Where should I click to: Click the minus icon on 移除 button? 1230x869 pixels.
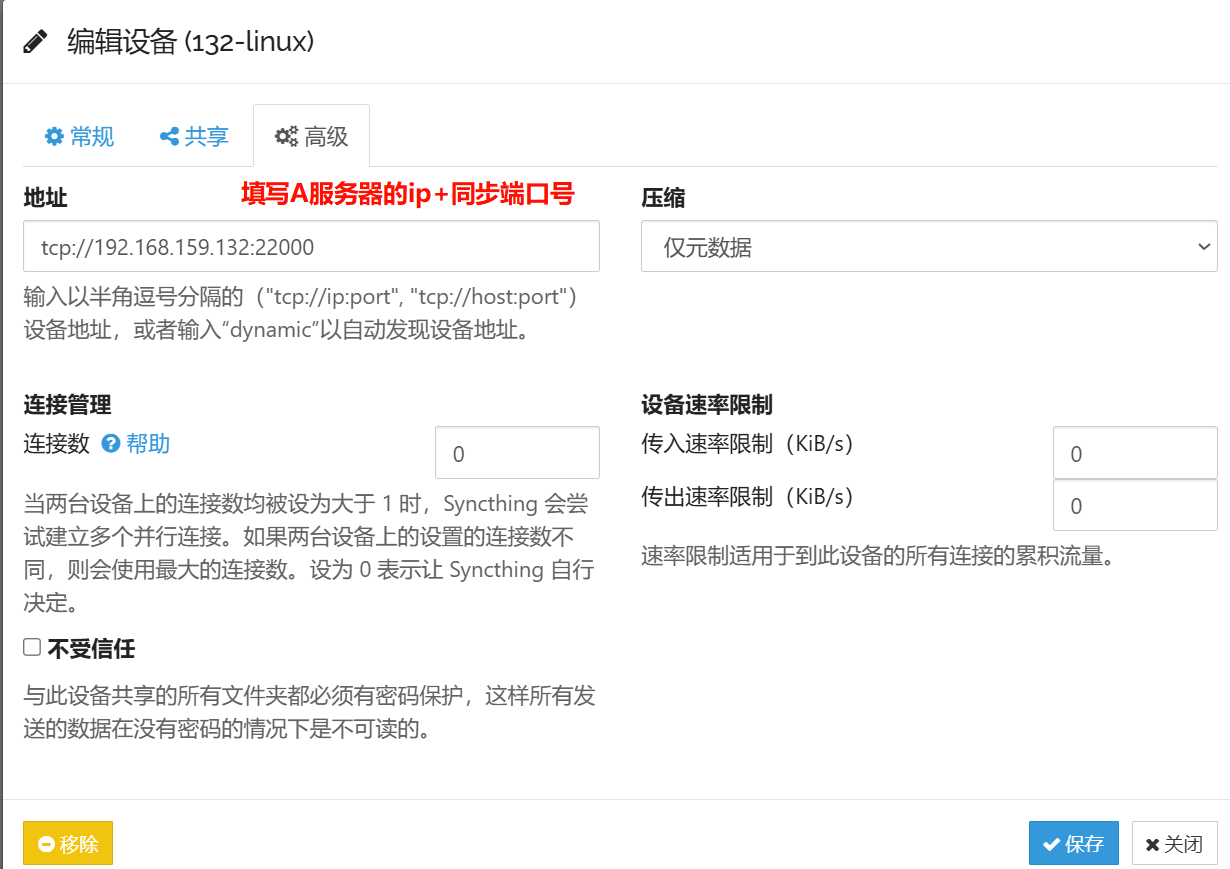point(45,844)
